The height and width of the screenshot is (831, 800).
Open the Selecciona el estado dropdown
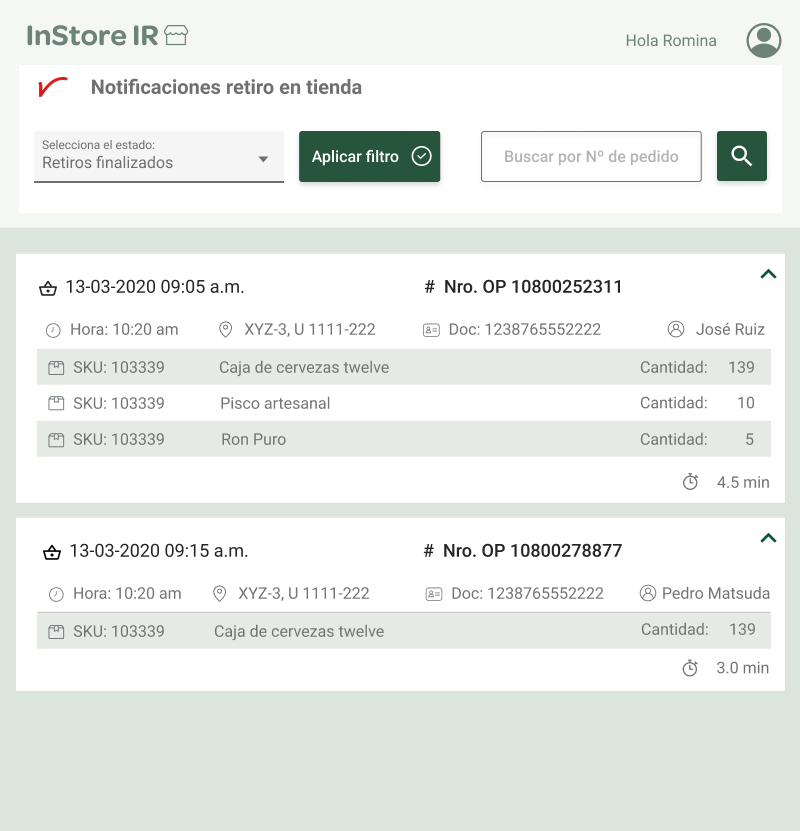159,157
